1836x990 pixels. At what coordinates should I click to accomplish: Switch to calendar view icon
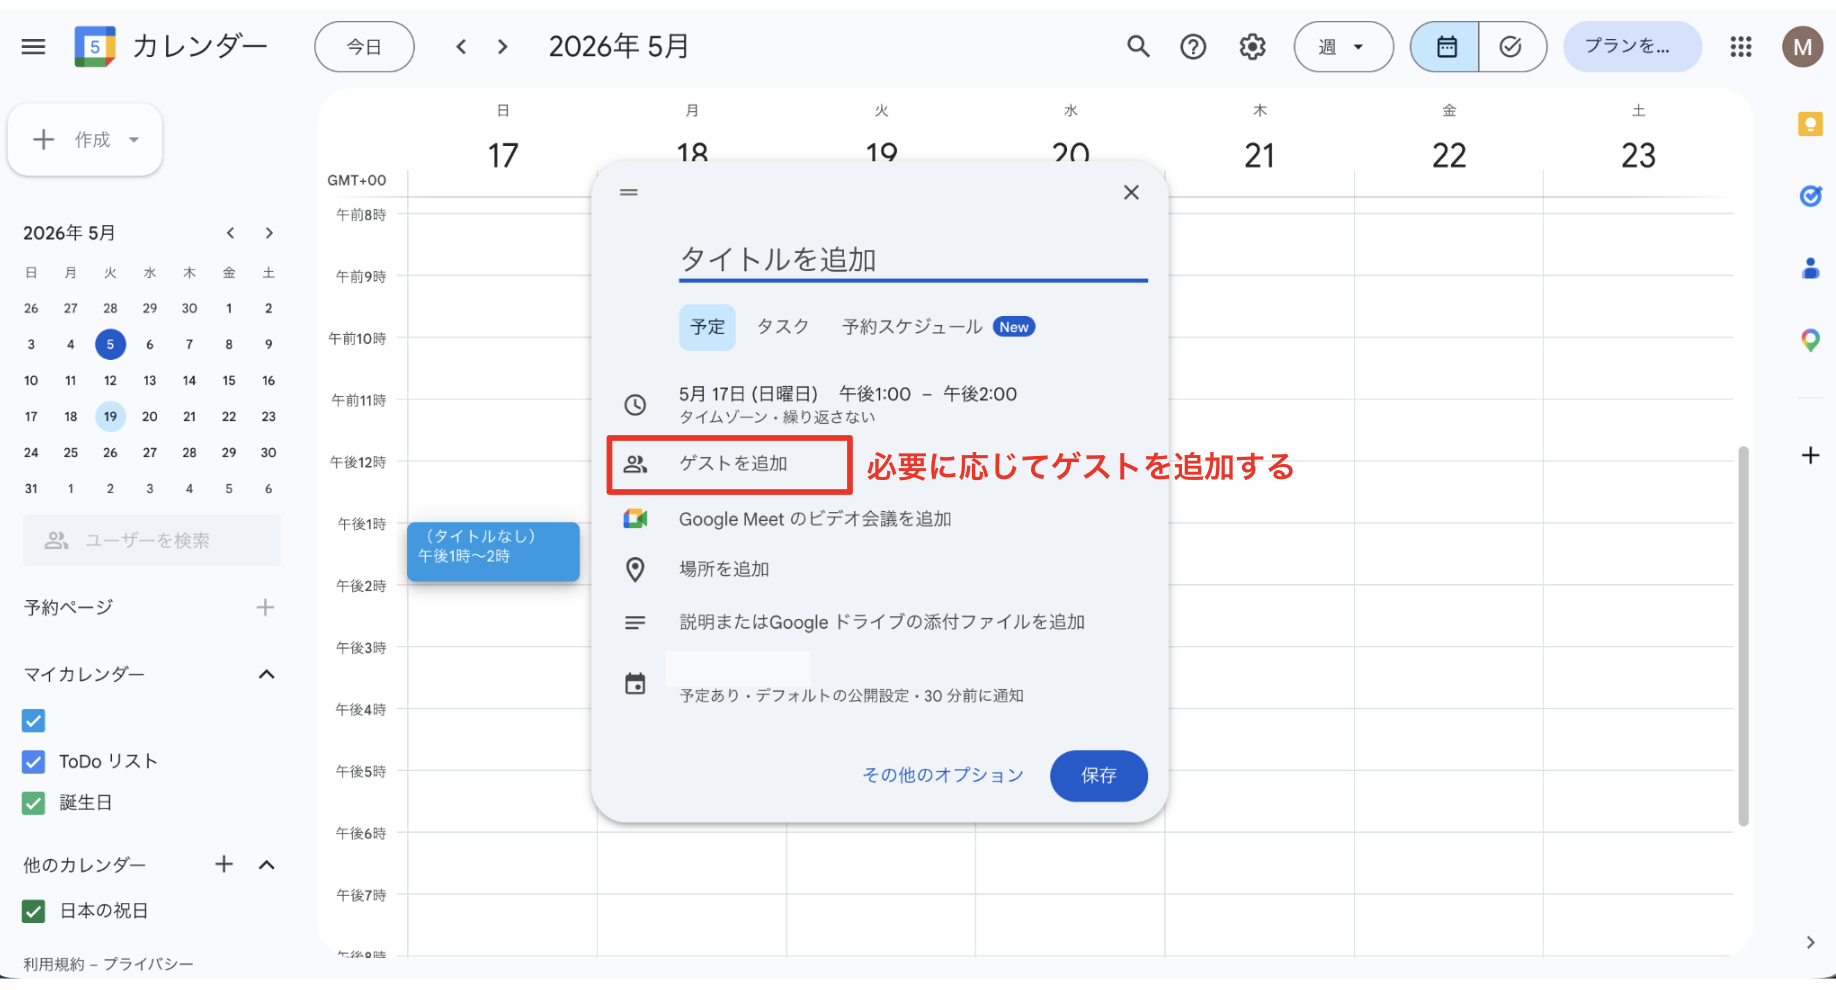(x=1446, y=47)
